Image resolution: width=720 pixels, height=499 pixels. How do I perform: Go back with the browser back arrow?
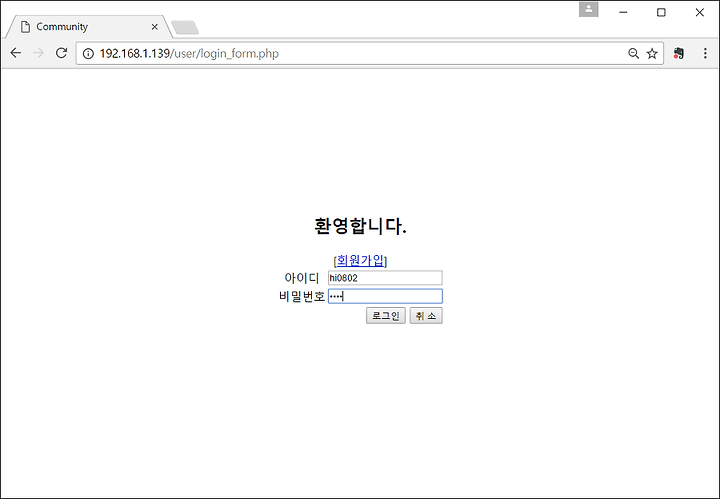point(16,53)
